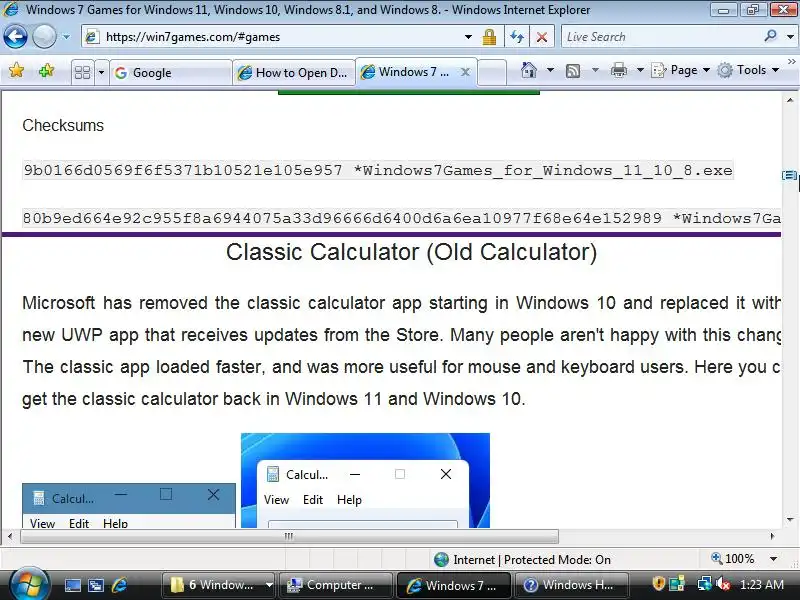Open the 6 Window... taskbar group
Viewport: 800px width, 600px height.
tap(219, 585)
